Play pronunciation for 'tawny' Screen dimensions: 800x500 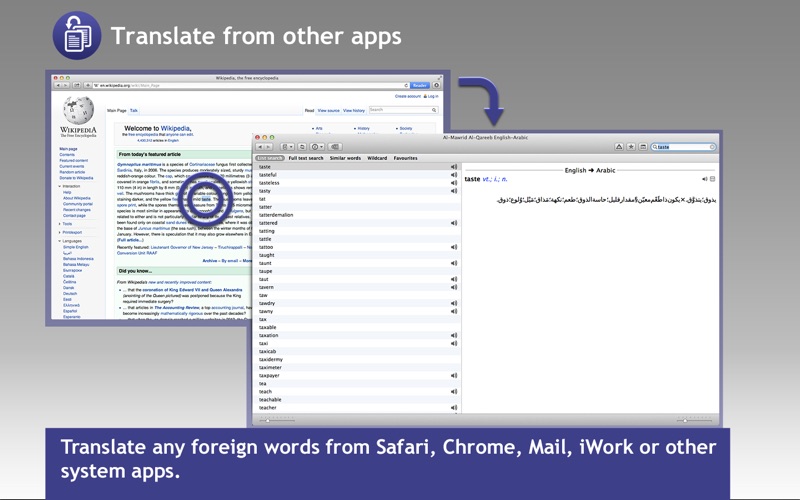point(454,311)
